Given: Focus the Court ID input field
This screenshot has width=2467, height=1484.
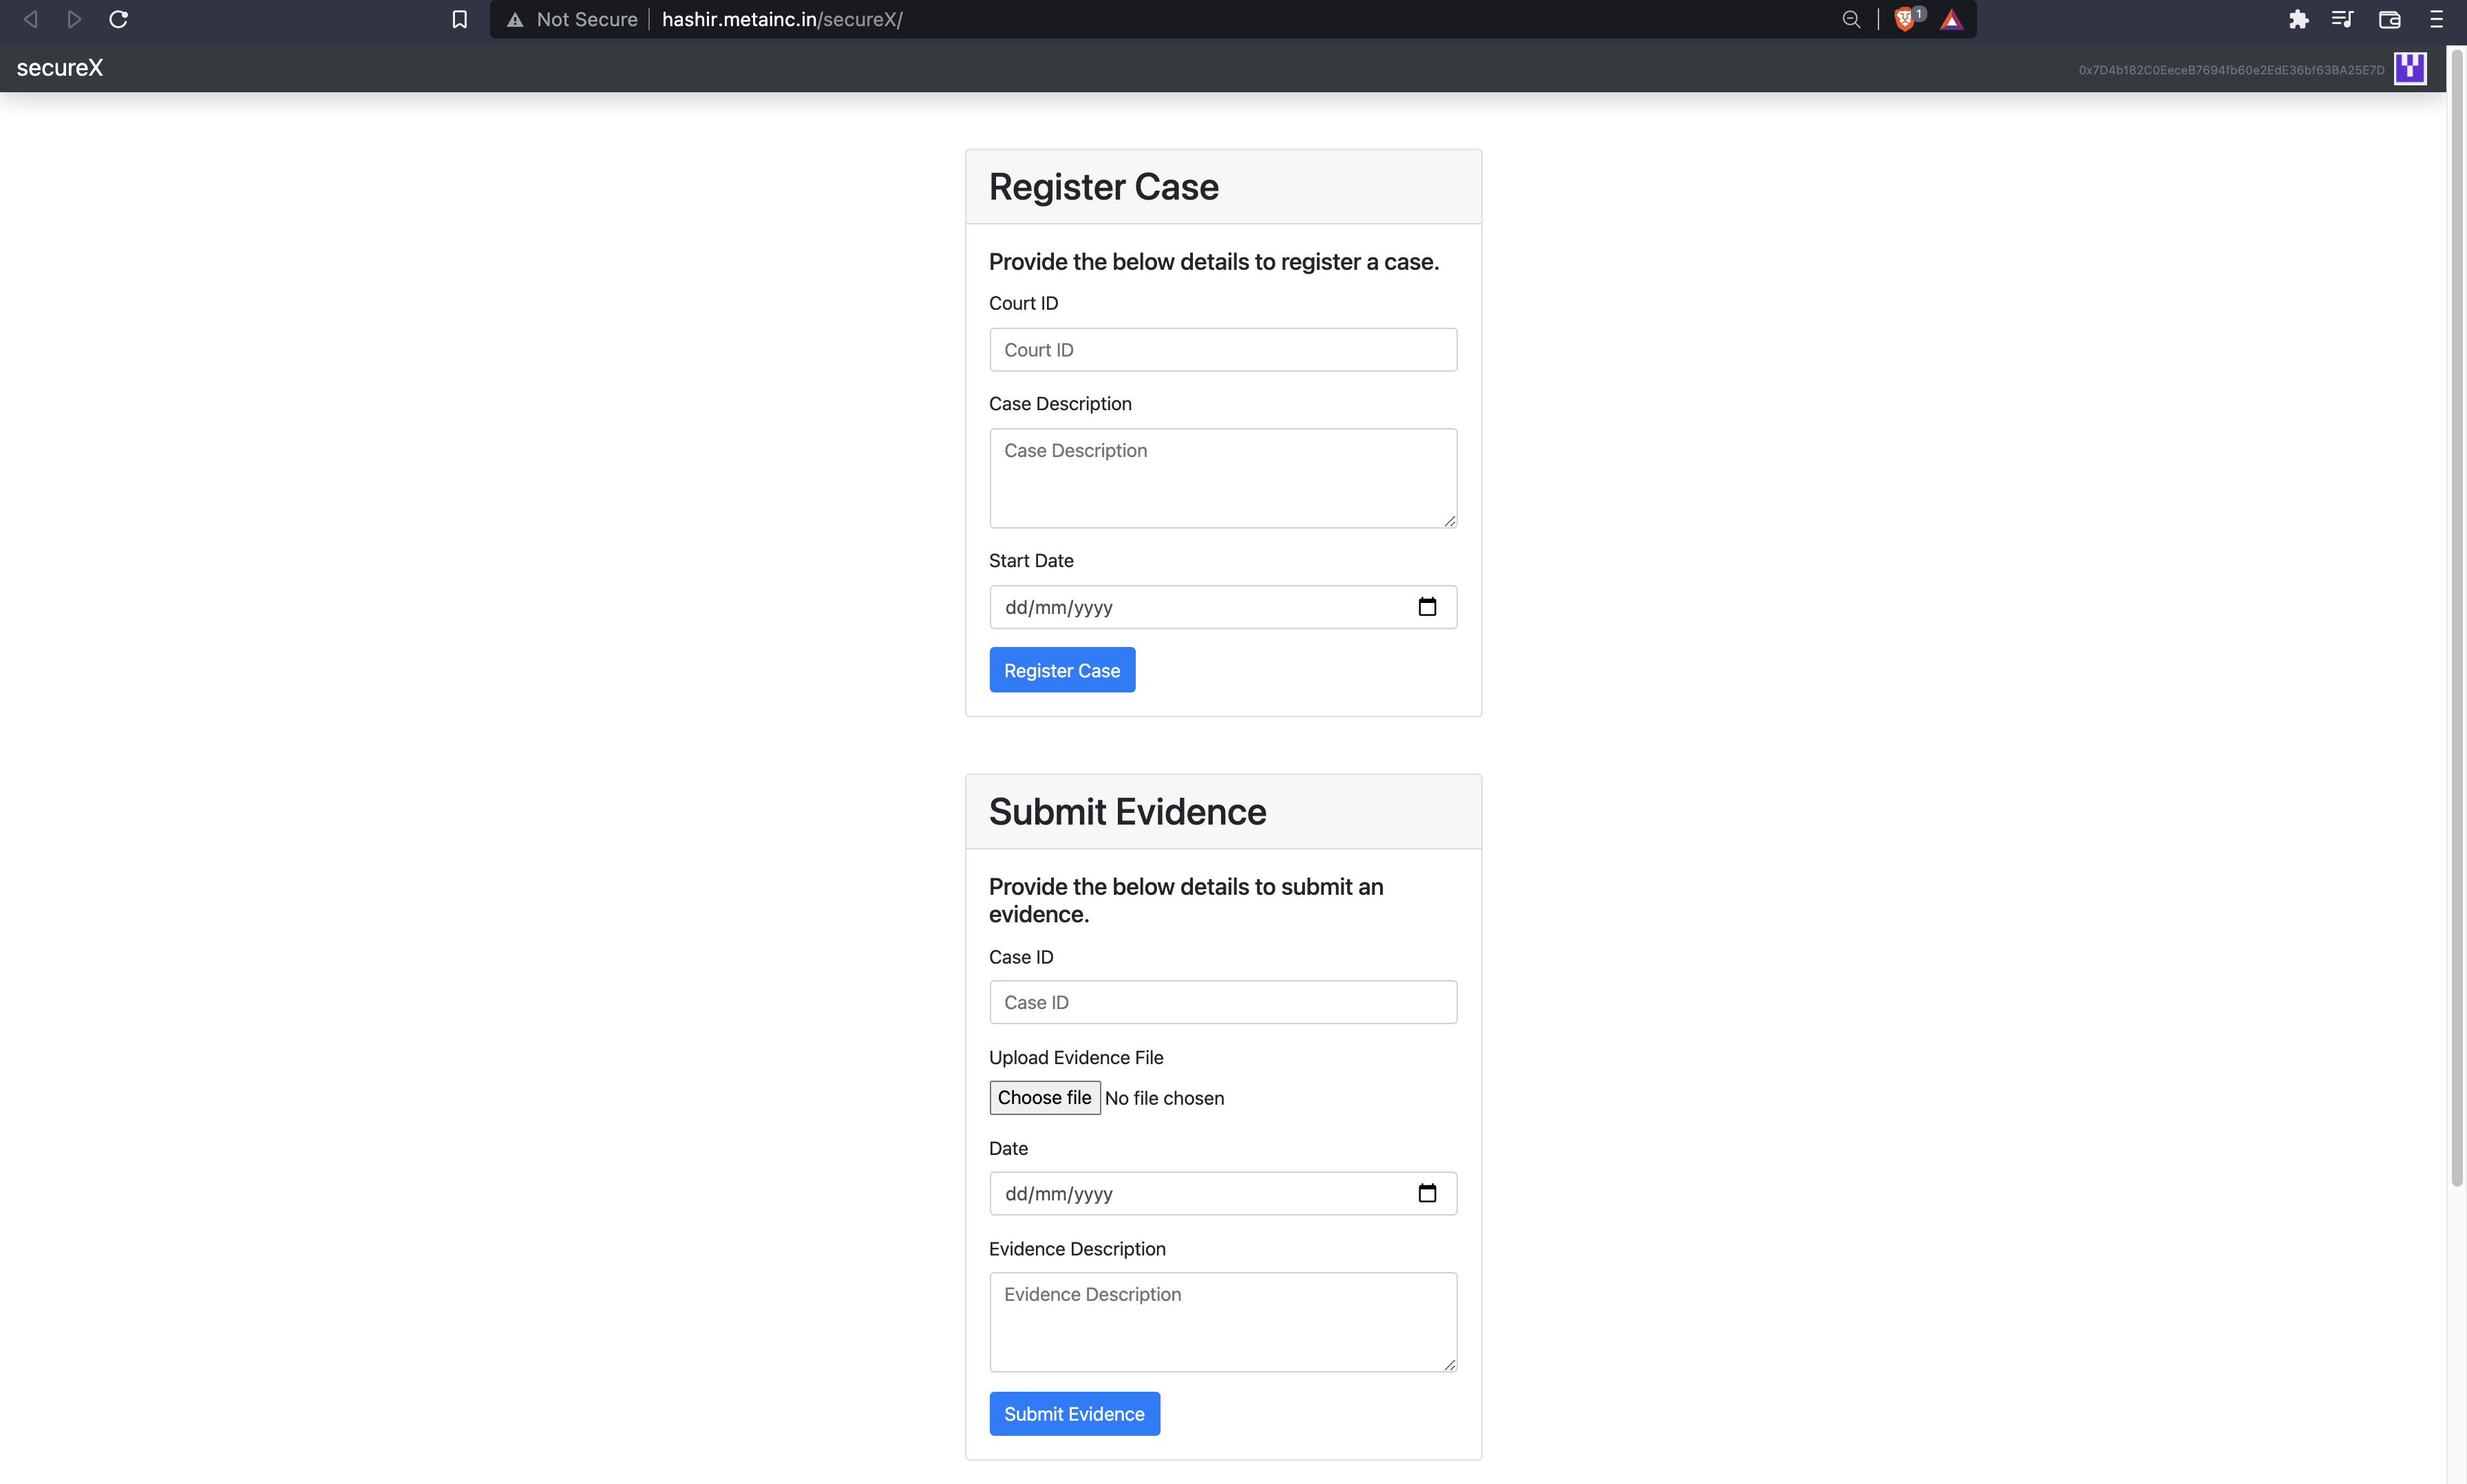Looking at the screenshot, I should point(1222,350).
